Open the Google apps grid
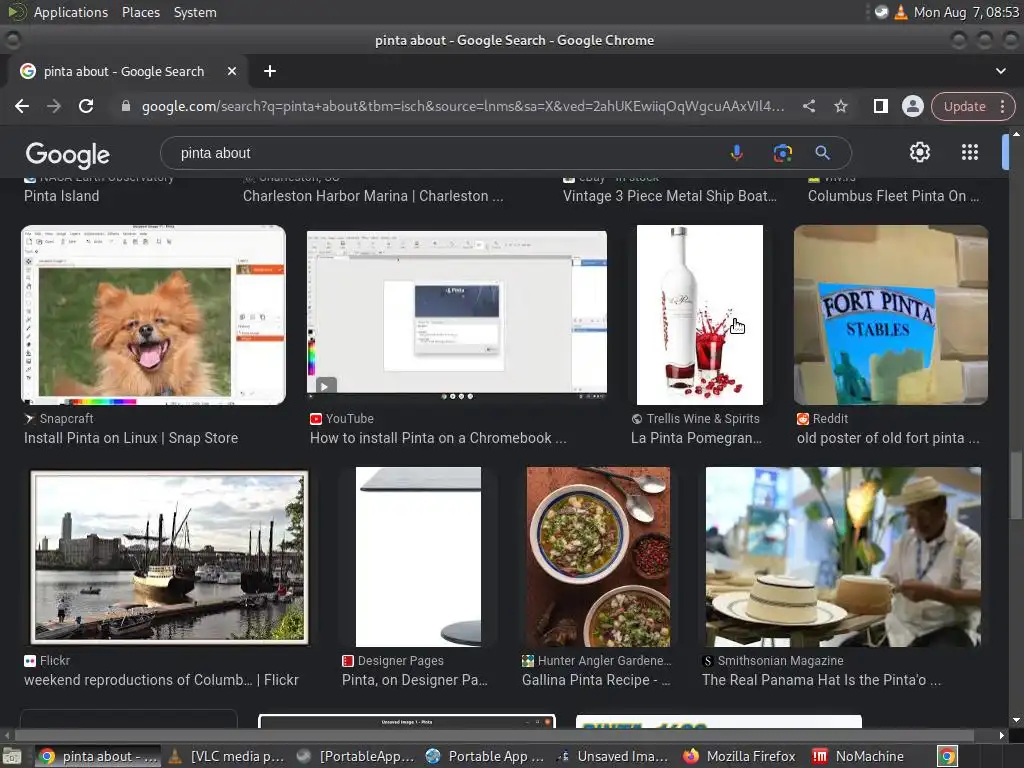The height and width of the screenshot is (768, 1024). click(970, 152)
